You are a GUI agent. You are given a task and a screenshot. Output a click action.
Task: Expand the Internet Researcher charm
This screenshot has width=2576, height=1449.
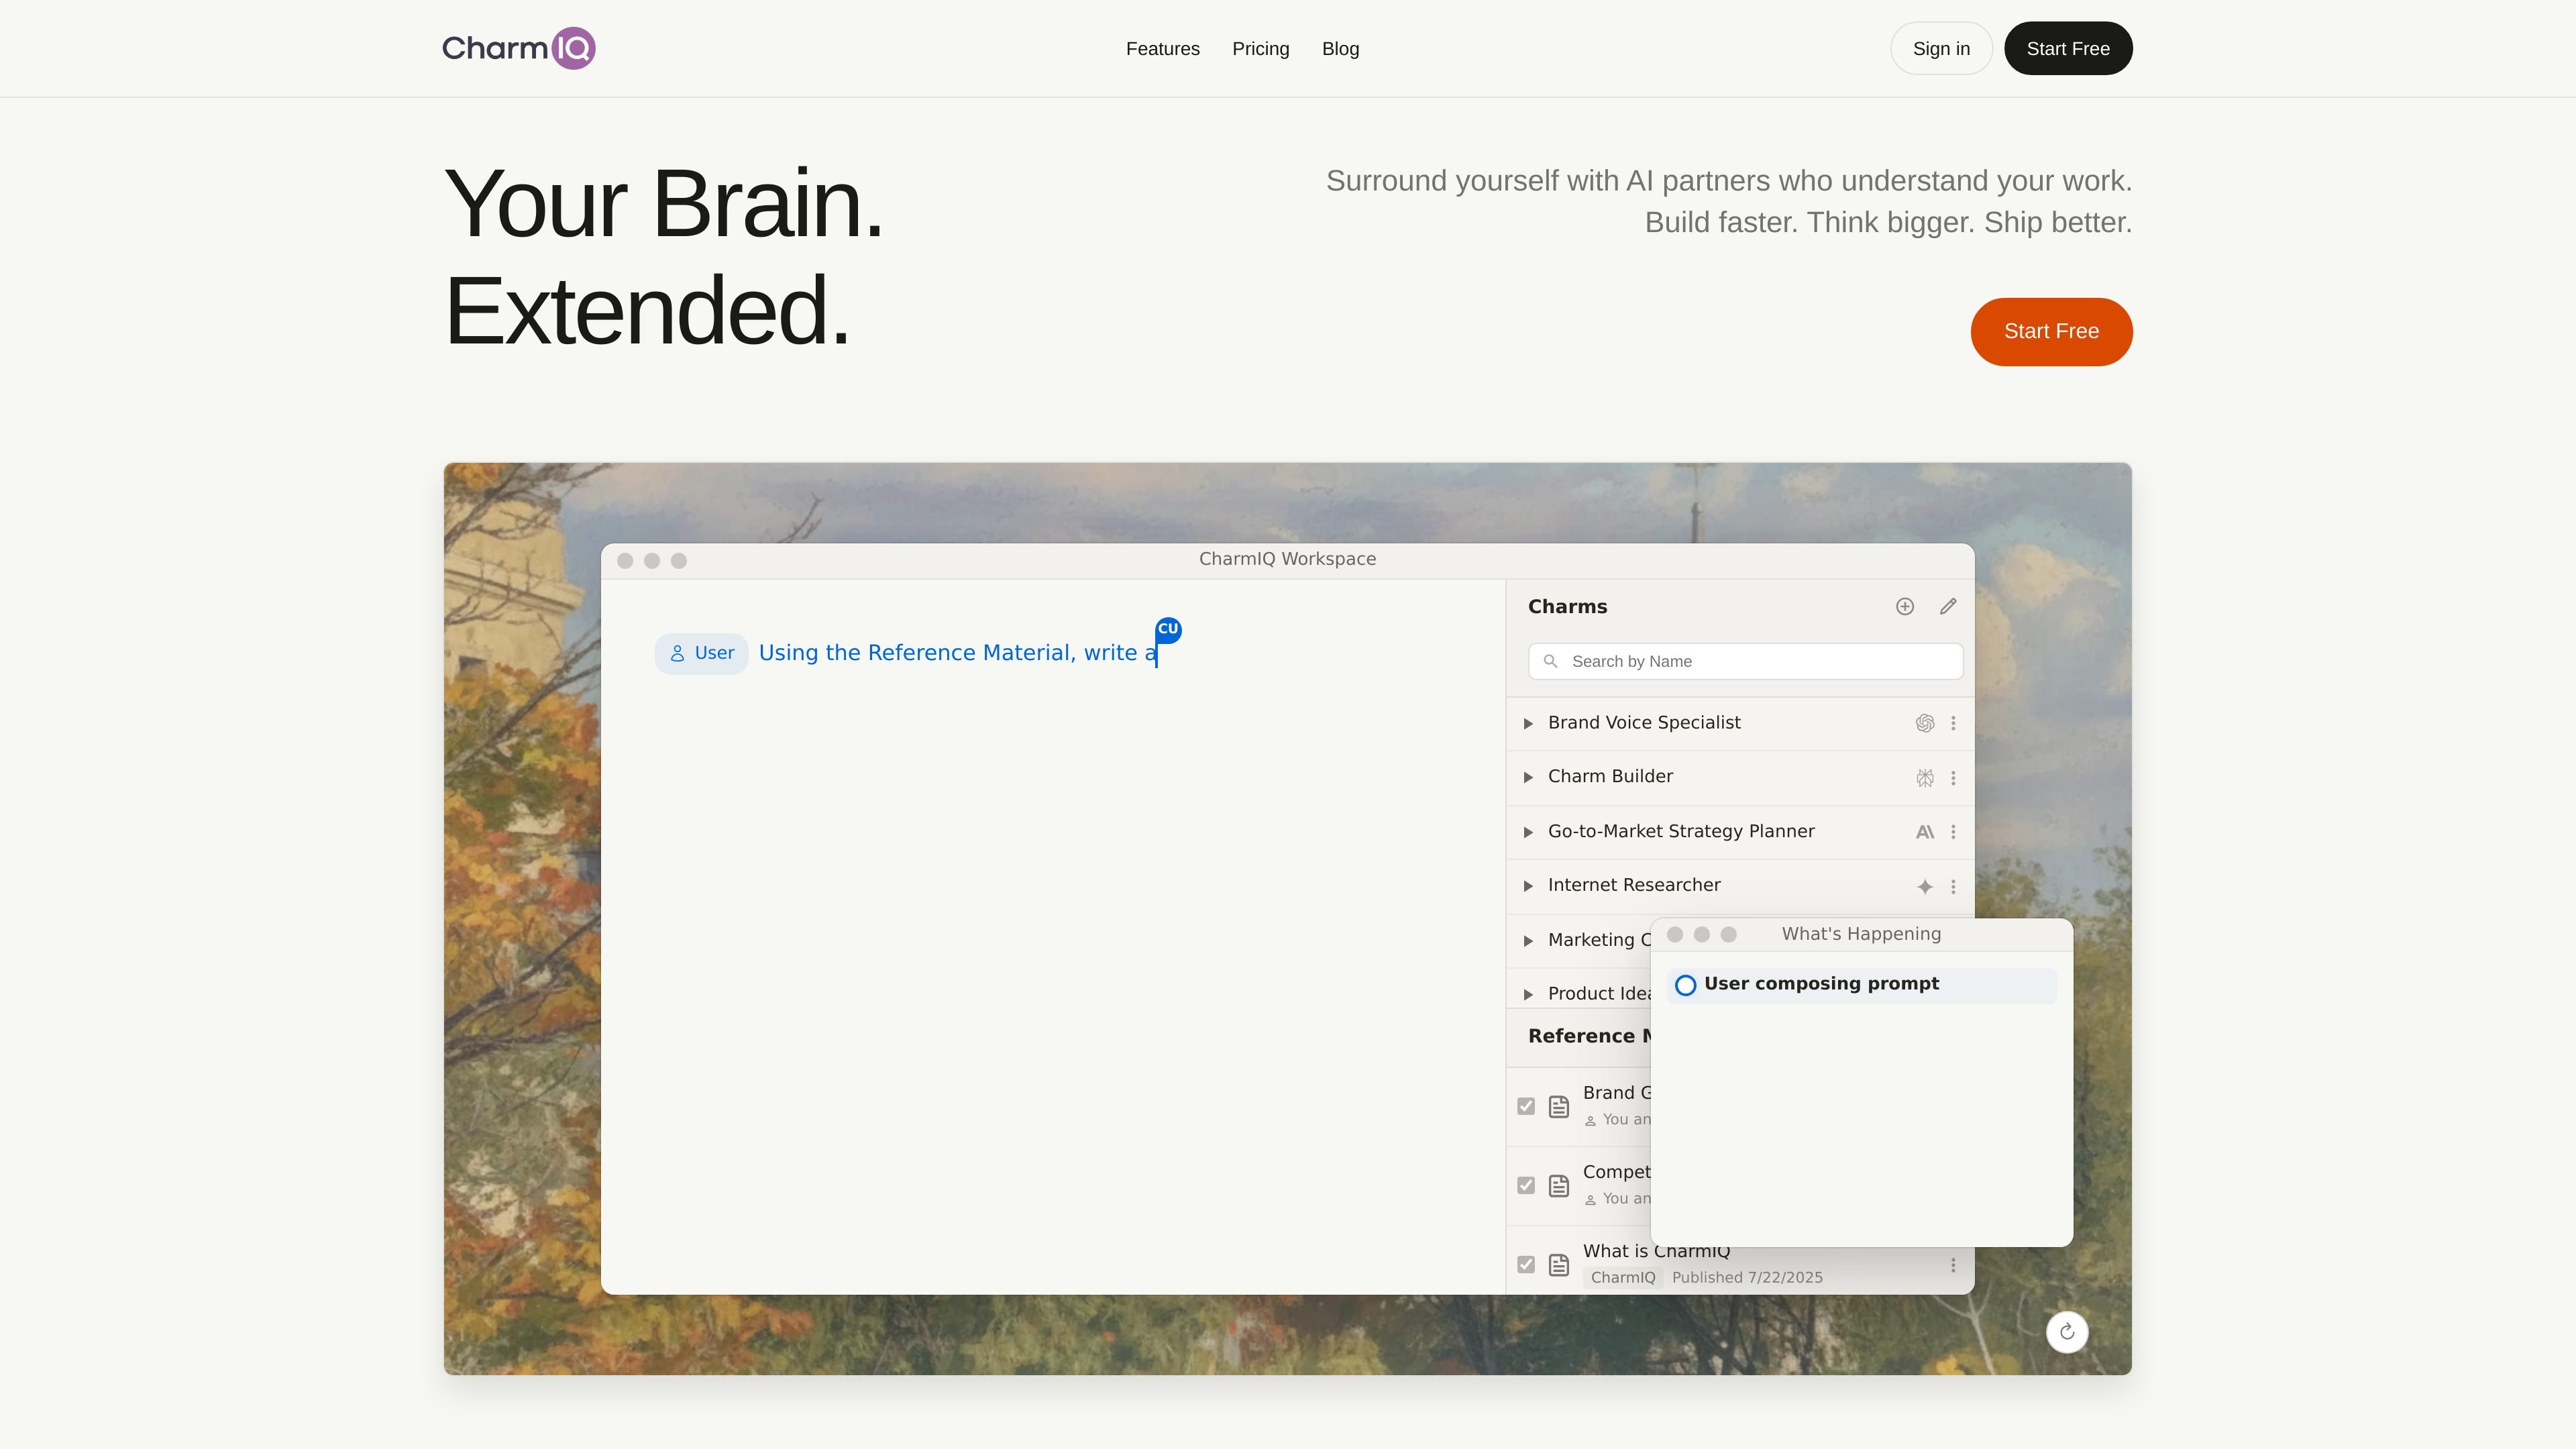(1528, 886)
